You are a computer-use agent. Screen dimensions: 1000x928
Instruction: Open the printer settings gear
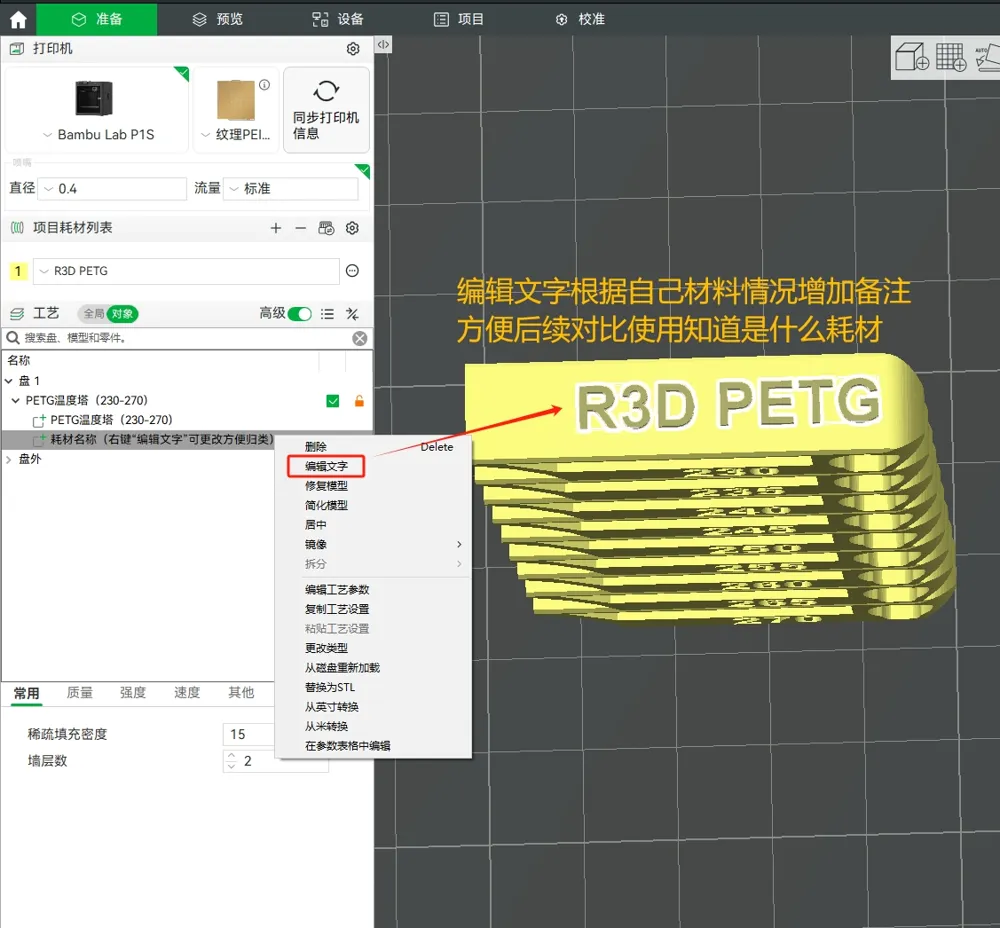click(353, 49)
